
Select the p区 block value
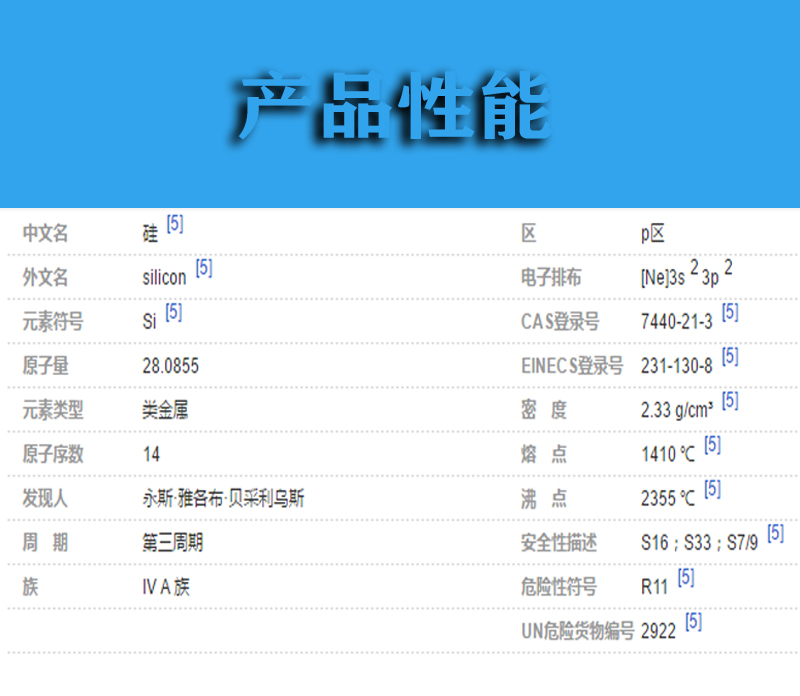(x=653, y=234)
